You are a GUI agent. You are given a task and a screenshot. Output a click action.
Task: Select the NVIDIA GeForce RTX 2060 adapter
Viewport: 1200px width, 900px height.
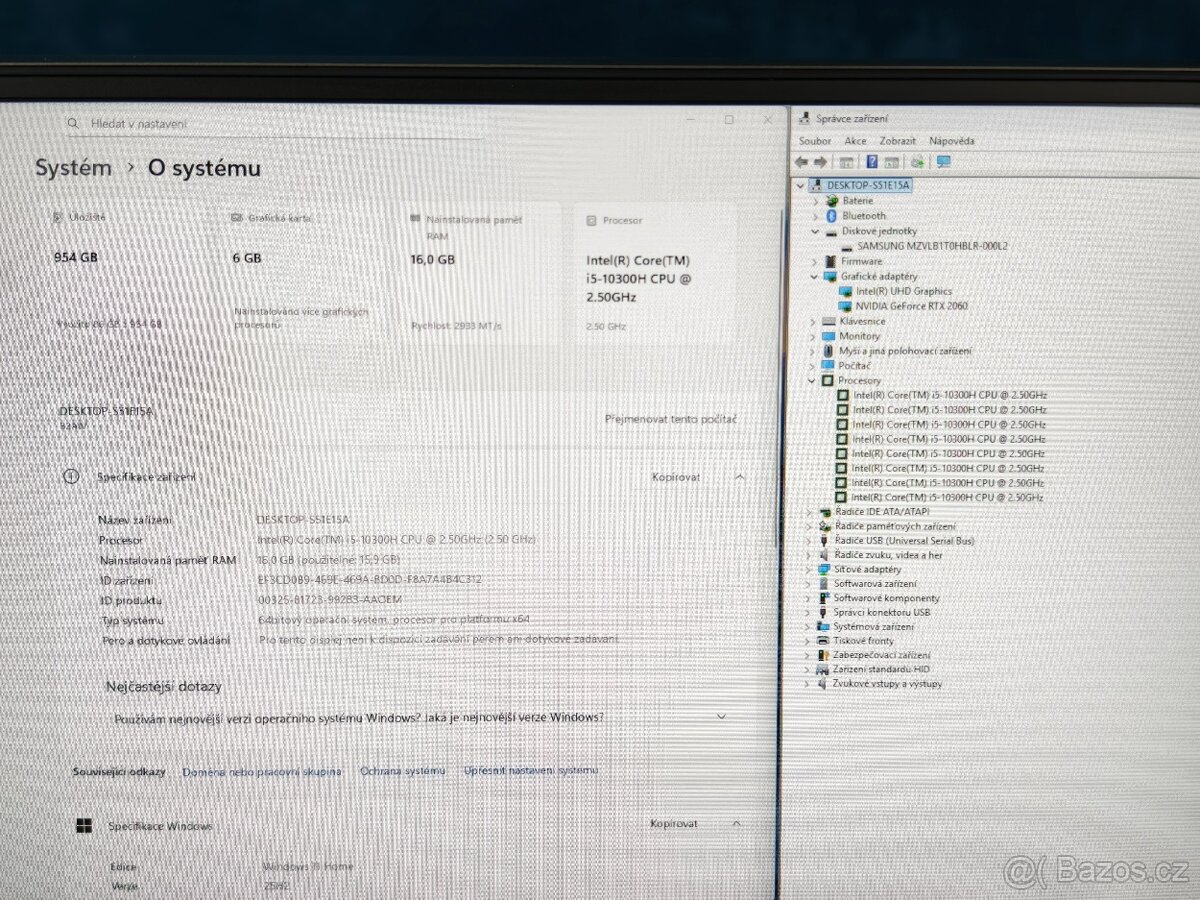(x=910, y=306)
